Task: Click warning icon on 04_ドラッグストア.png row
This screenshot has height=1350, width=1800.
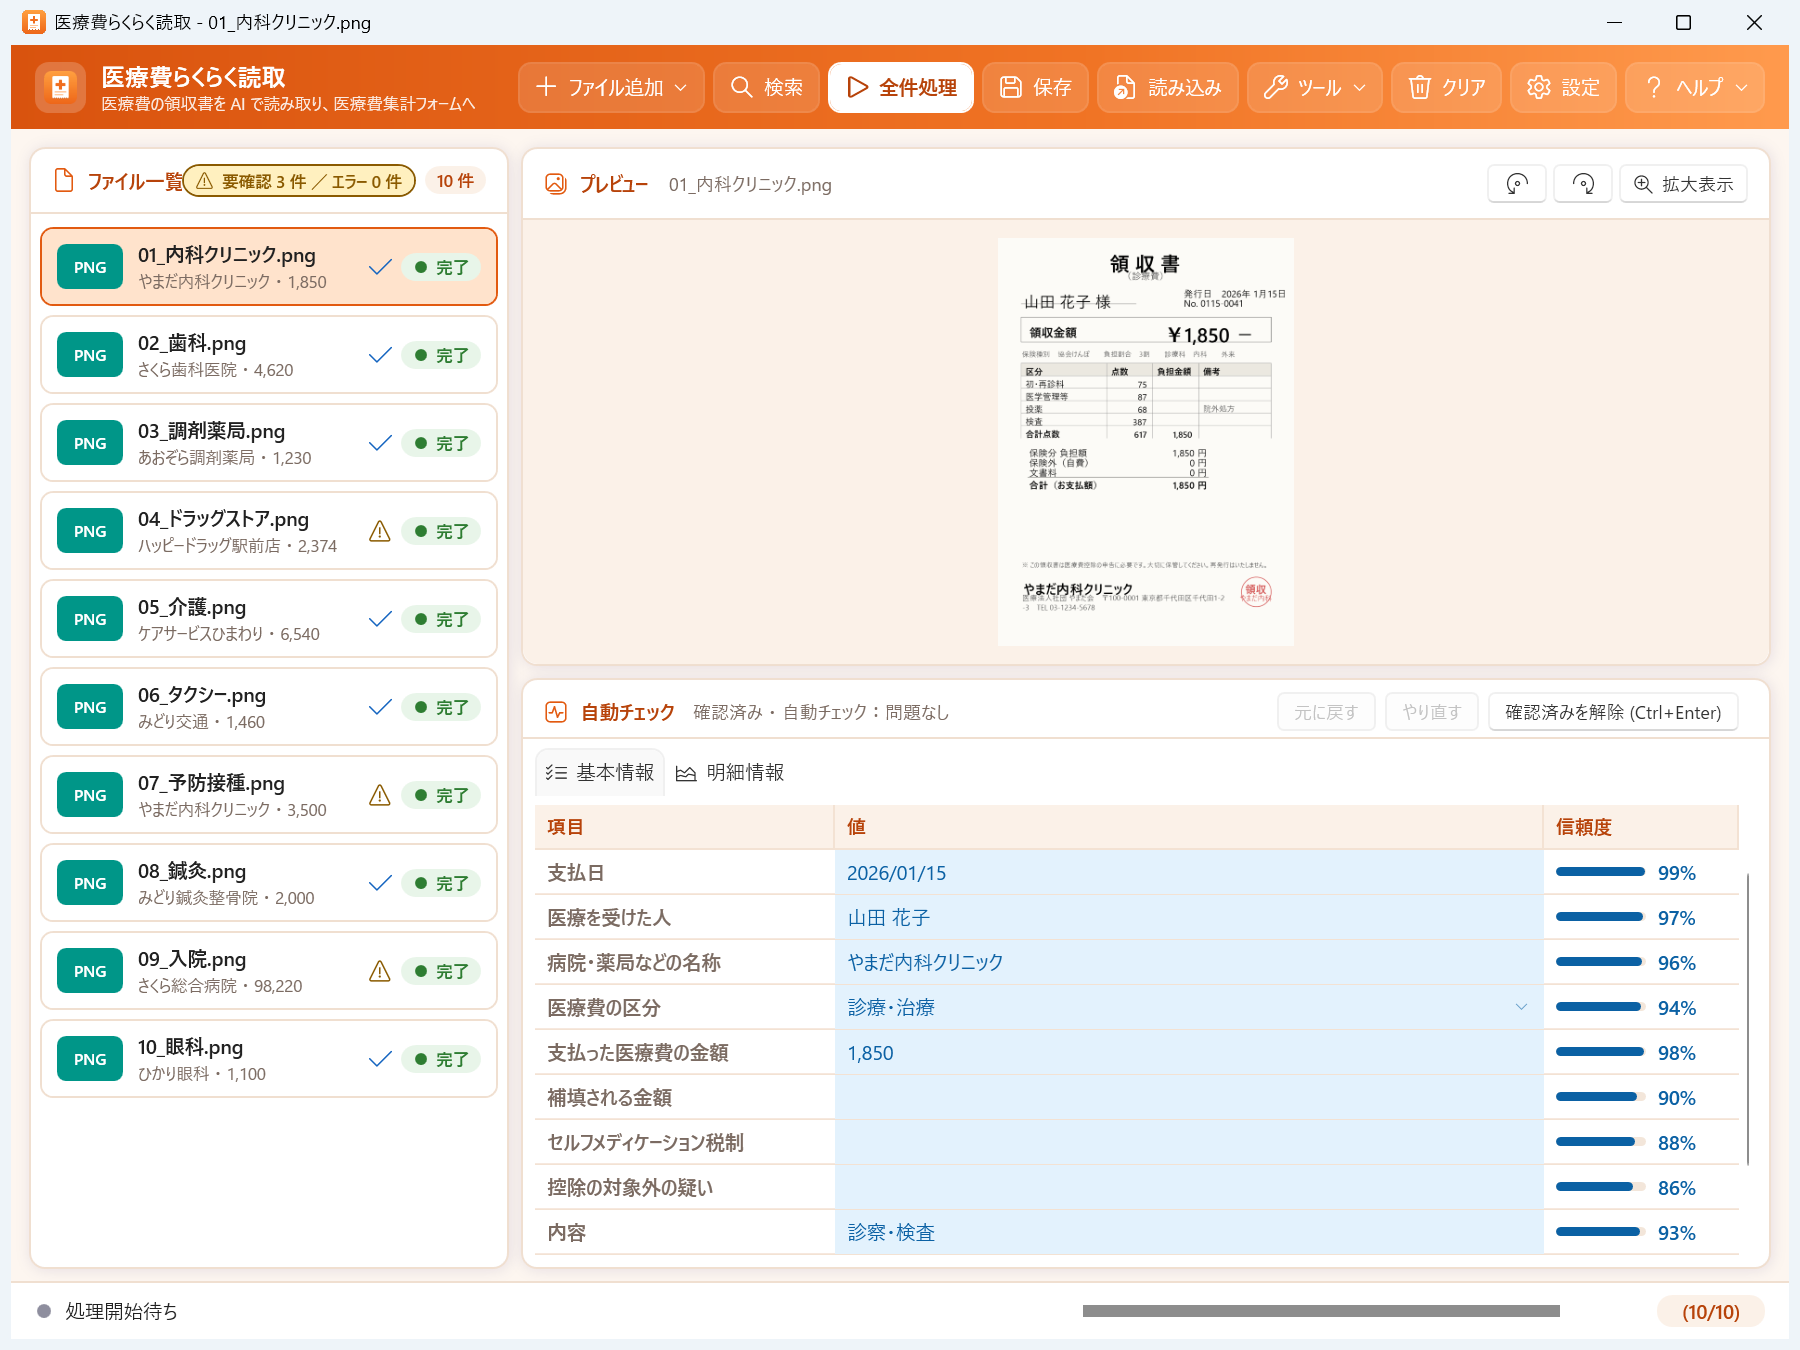Action: [x=380, y=531]
